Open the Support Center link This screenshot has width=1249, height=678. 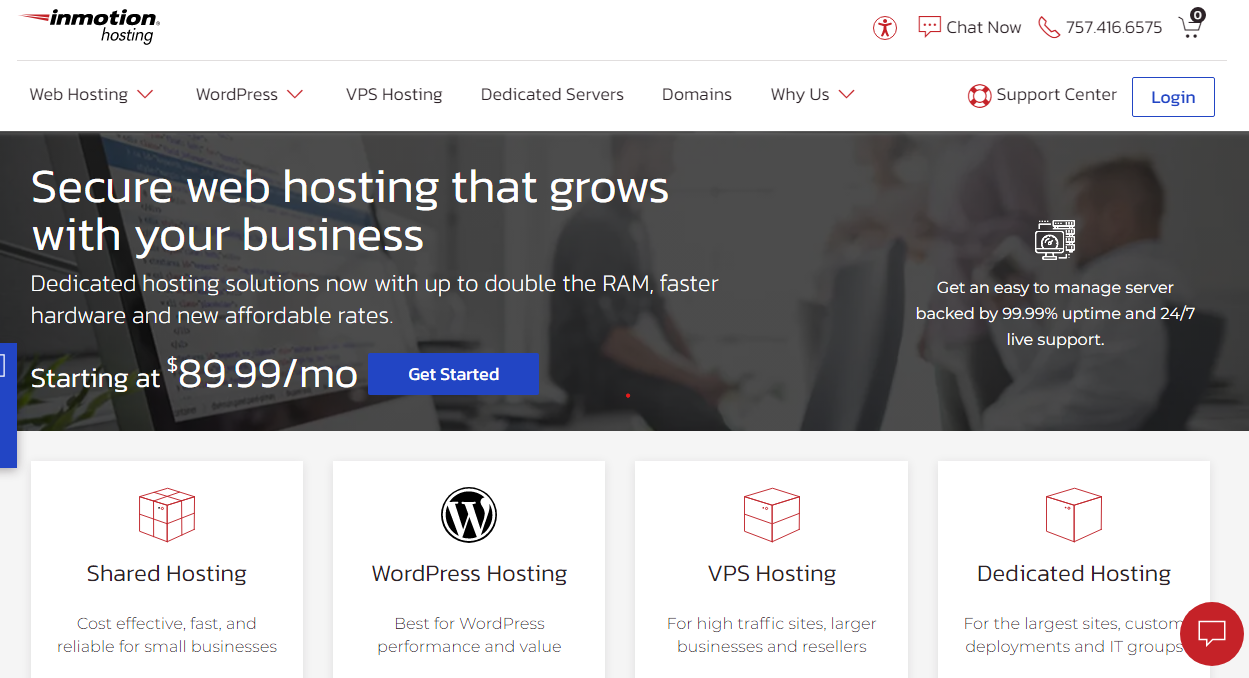click(1056, 95)
